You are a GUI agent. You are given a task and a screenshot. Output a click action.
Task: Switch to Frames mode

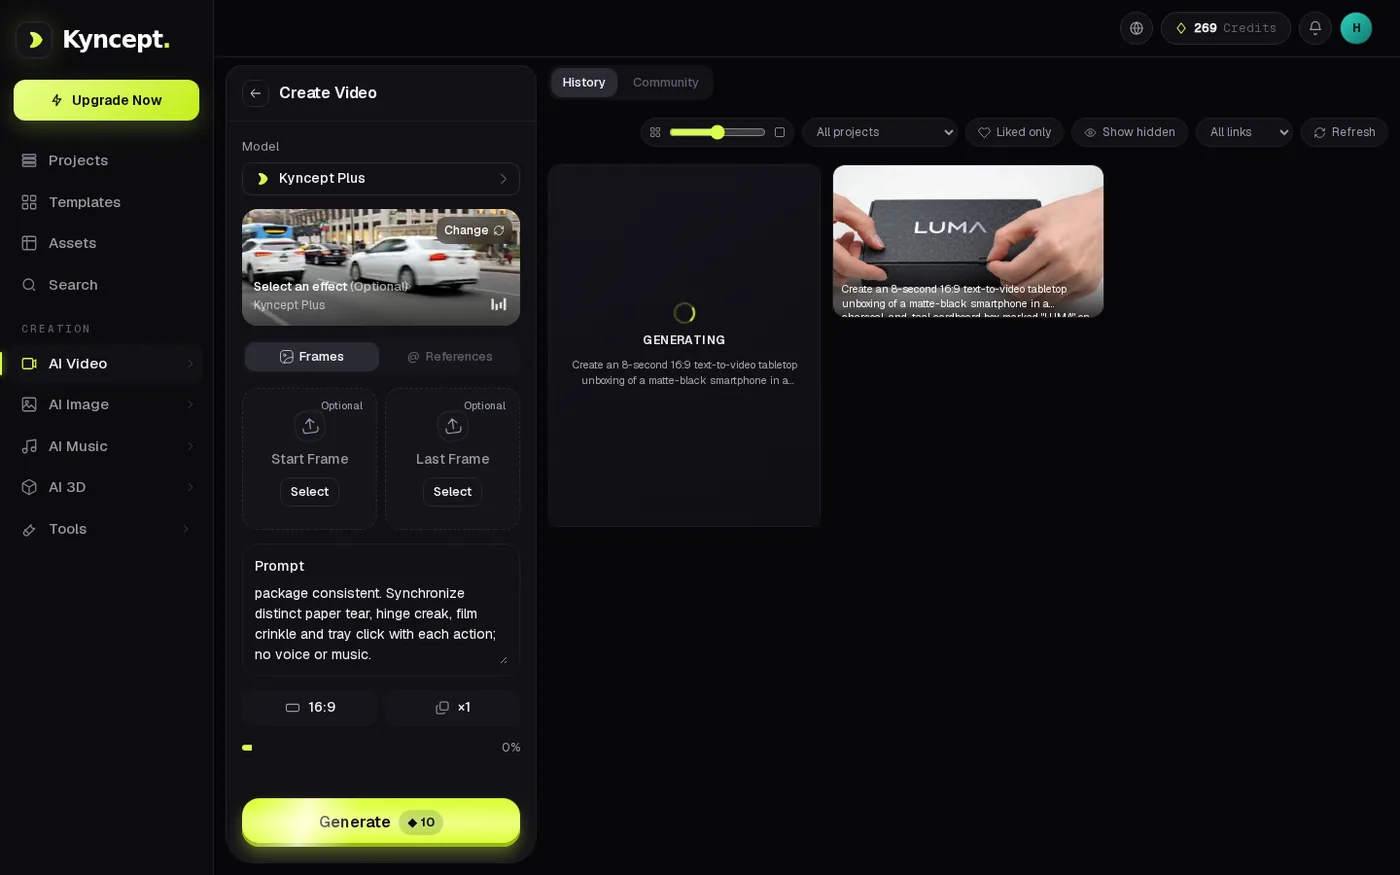[x=312, y=357]
